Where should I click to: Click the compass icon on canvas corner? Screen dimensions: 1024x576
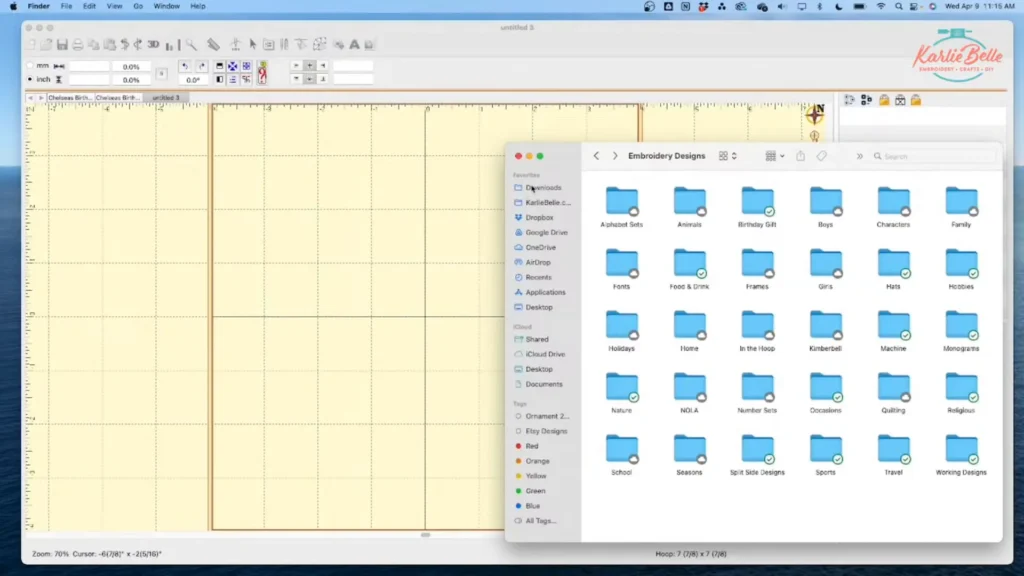(815, 114)
